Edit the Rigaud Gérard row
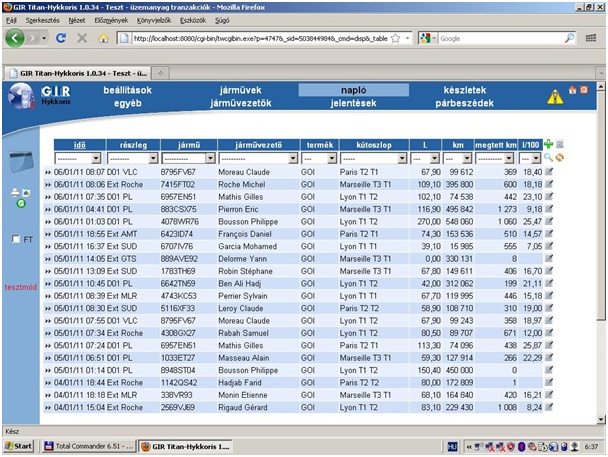This screenshot has width=608, height=457. [549, 407]
